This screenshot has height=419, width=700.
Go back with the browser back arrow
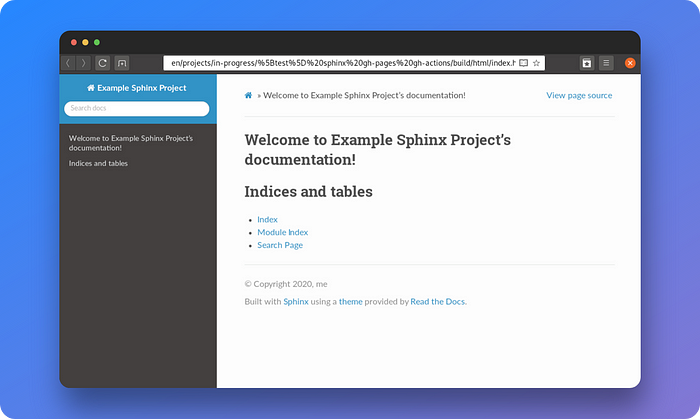click(x=68, y=63)
